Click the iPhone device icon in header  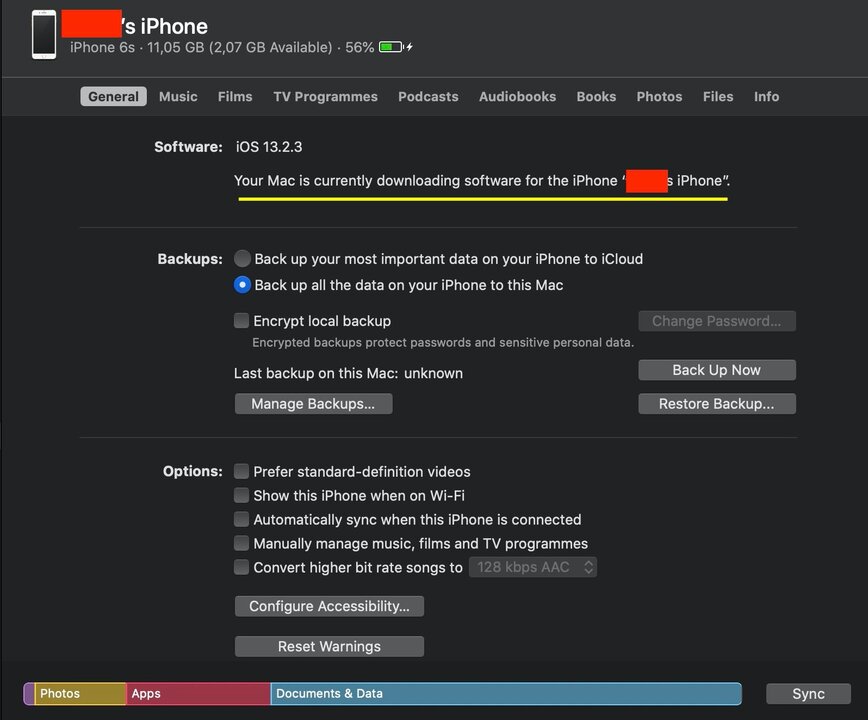[x=44, y=34]
